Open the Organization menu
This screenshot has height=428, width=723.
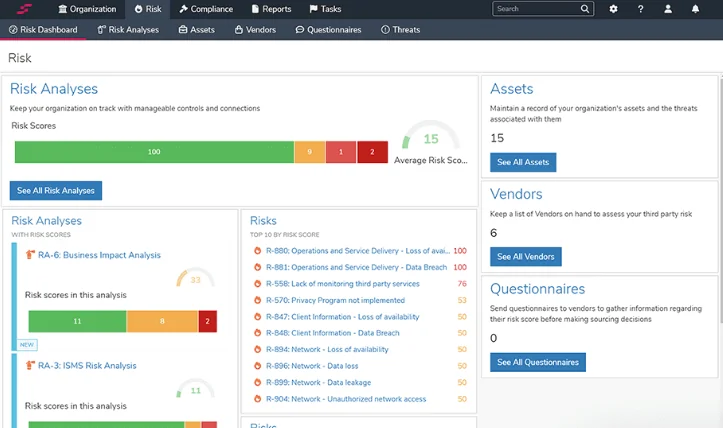87,9
